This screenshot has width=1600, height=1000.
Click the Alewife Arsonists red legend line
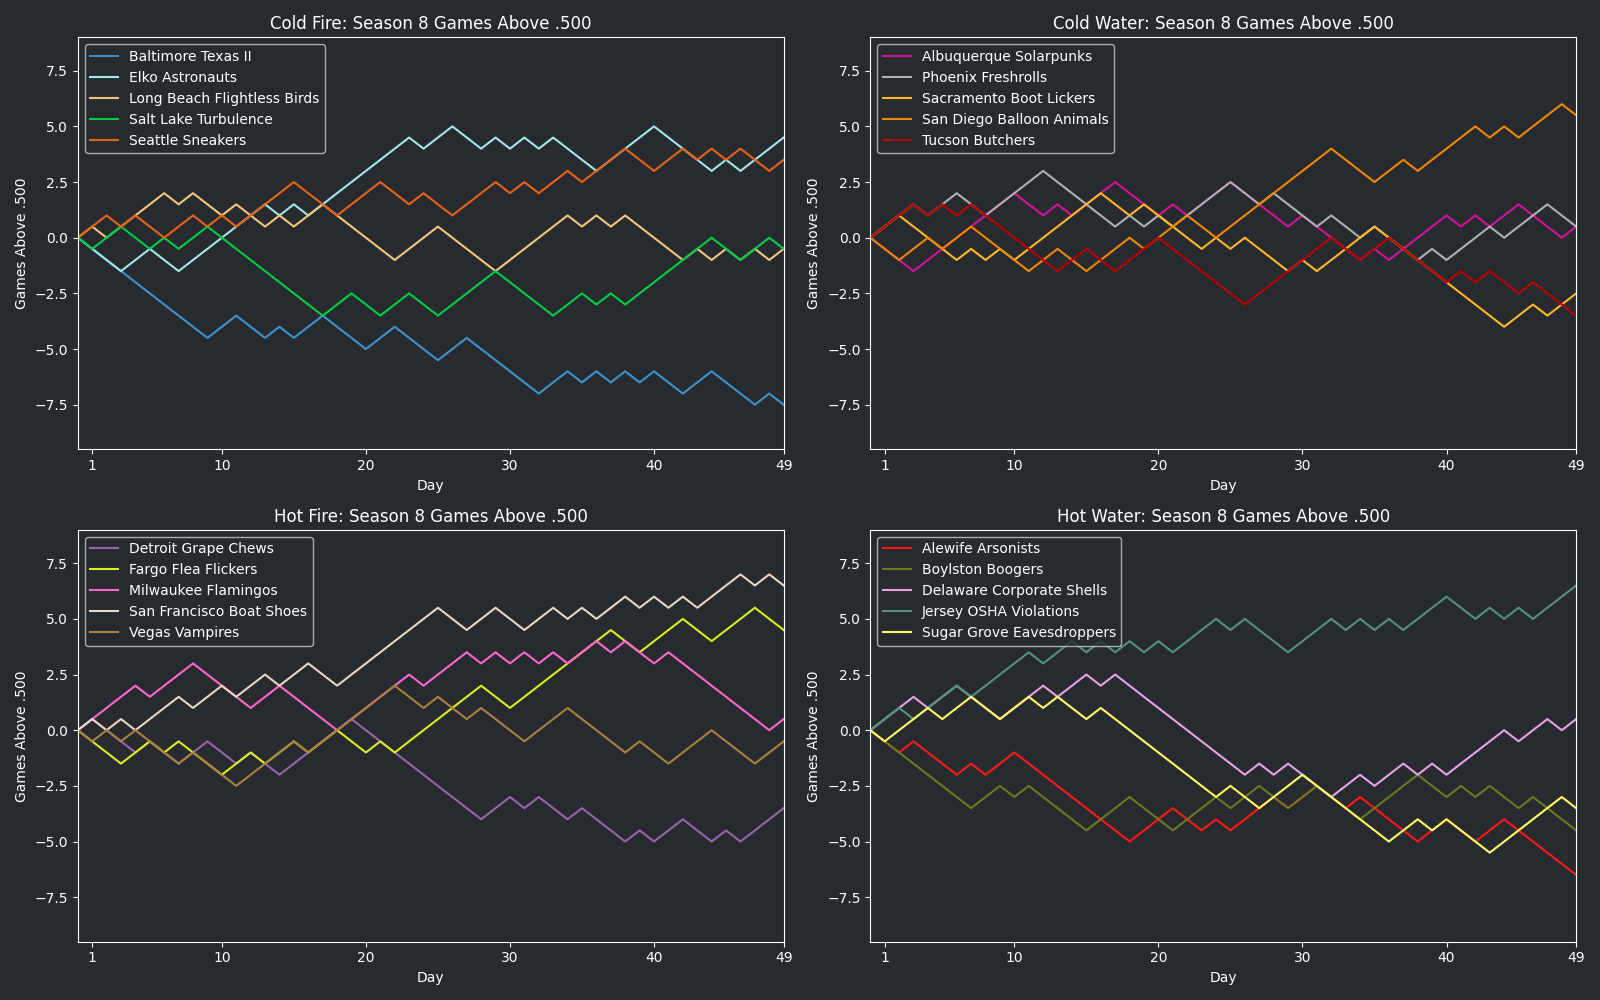(897, 548)
